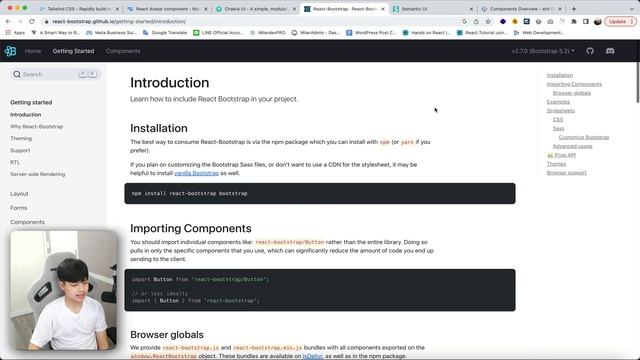The height and width of the screenshot is (360, 640).
Task: Toggle the Chrome side panel icon
Action: [586, 21]
